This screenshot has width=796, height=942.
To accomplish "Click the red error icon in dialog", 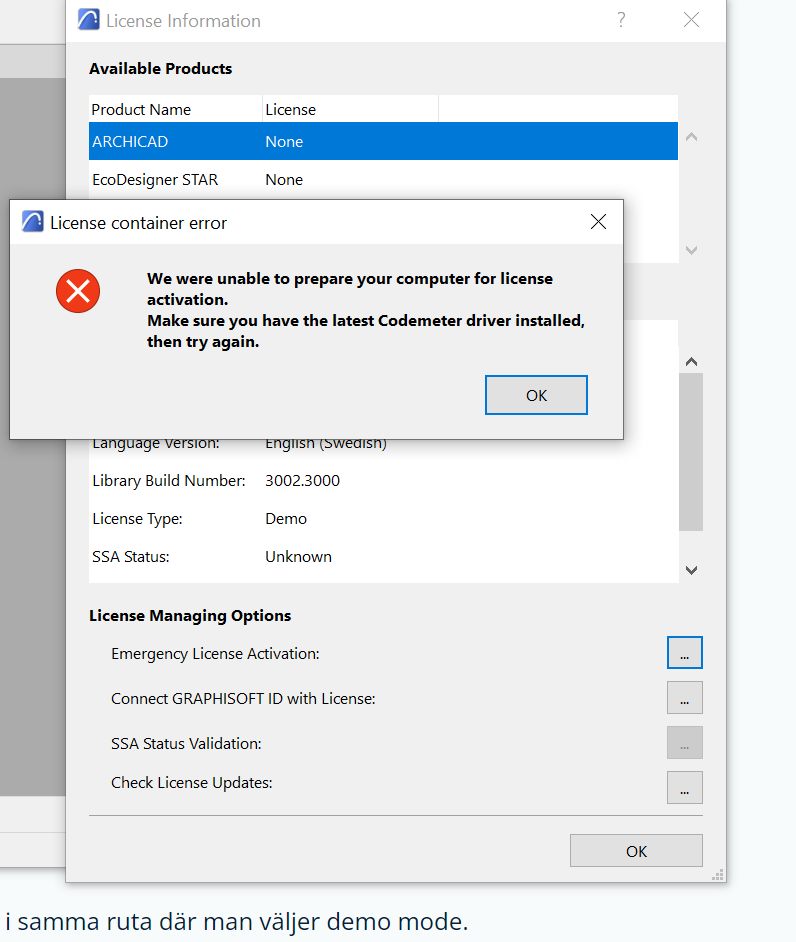I will tap(77, 291).
